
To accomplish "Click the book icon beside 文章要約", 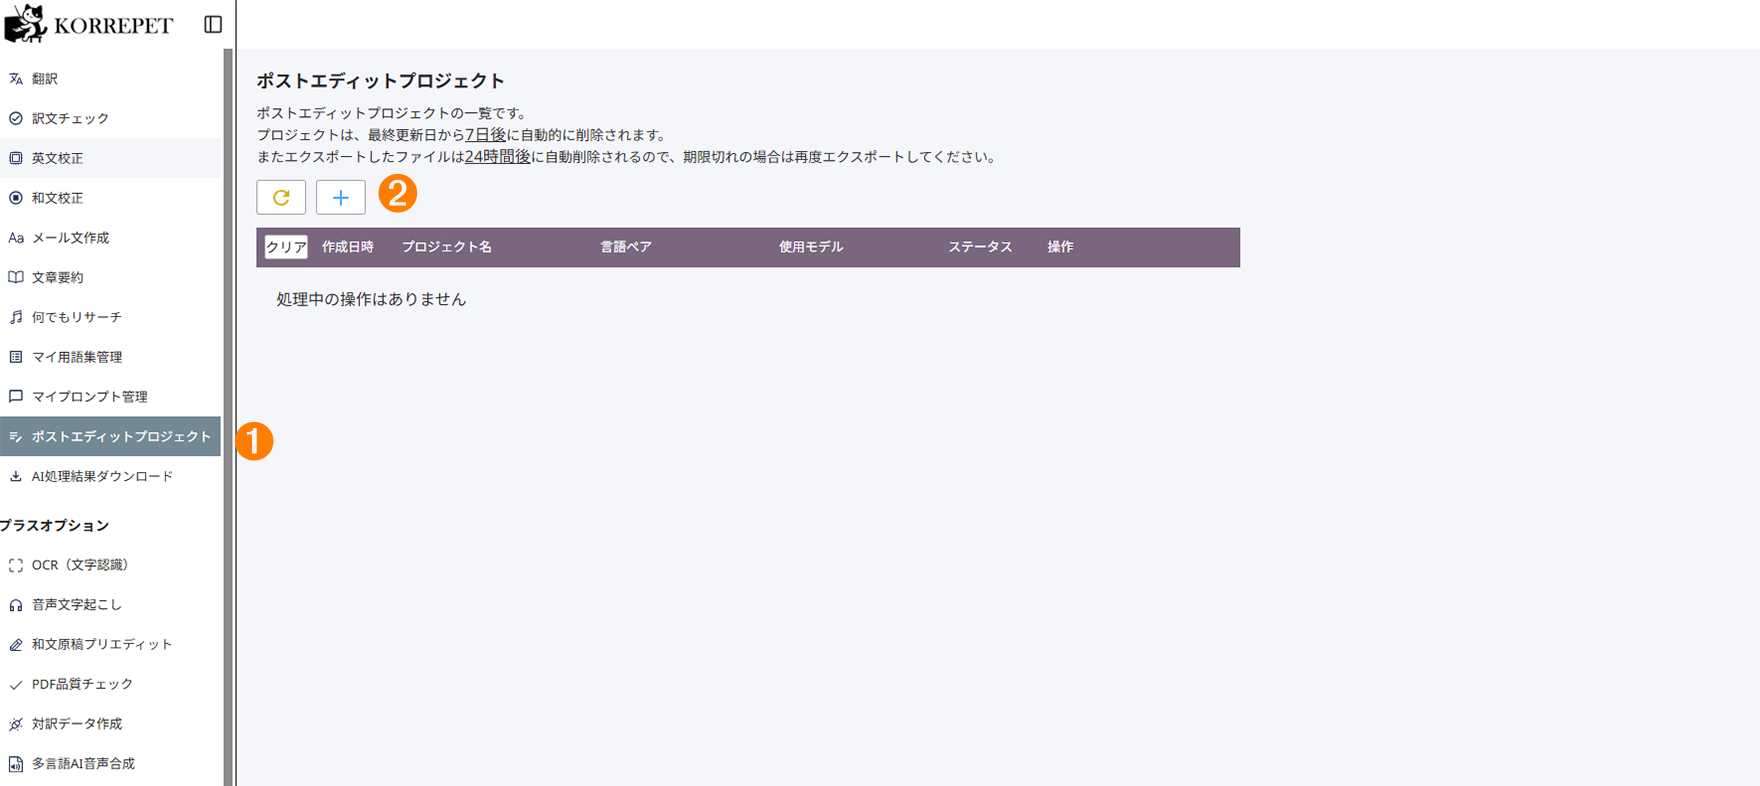I will click(16, 277).
